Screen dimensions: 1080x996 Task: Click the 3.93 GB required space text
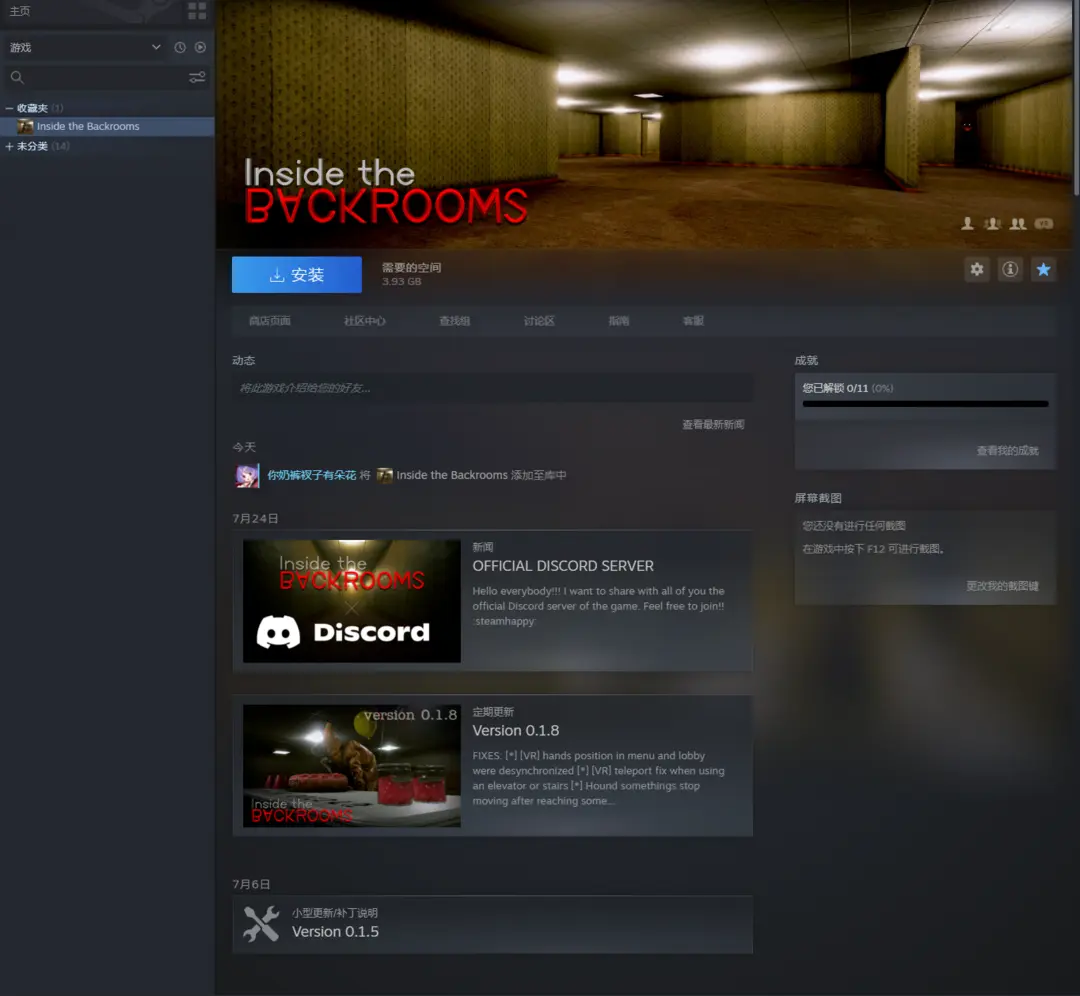coord(402,282)
